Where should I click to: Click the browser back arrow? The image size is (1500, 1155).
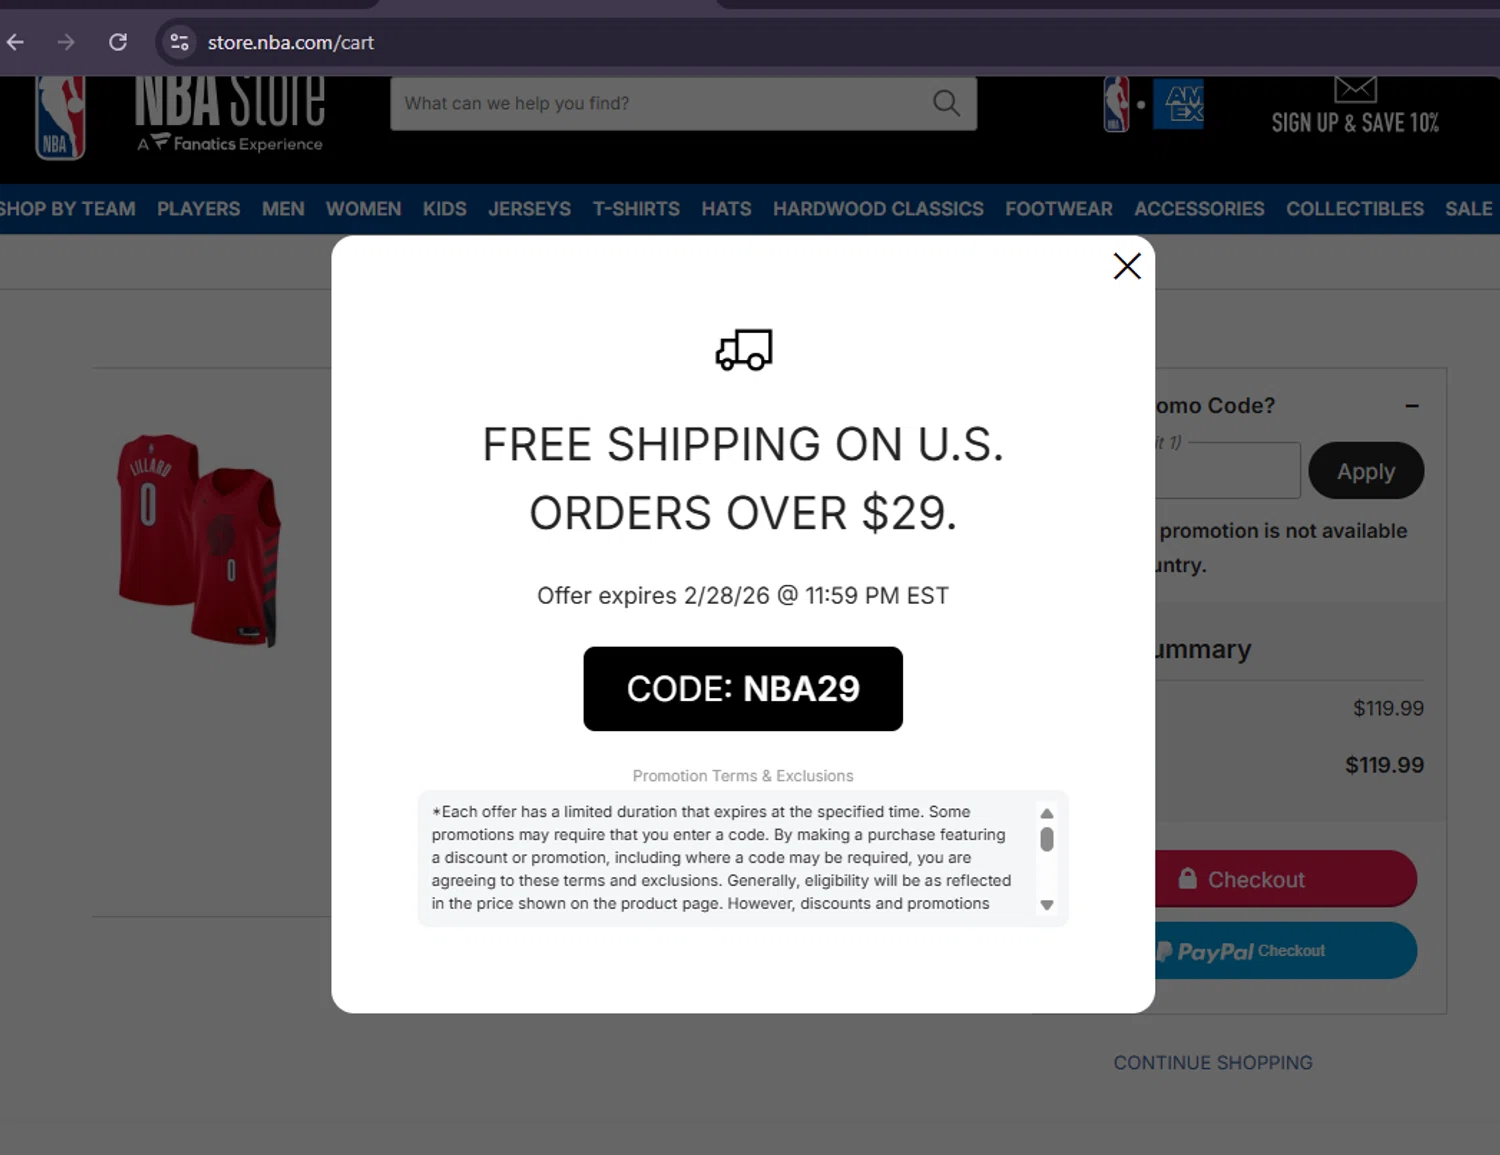(x=16, y=42)
